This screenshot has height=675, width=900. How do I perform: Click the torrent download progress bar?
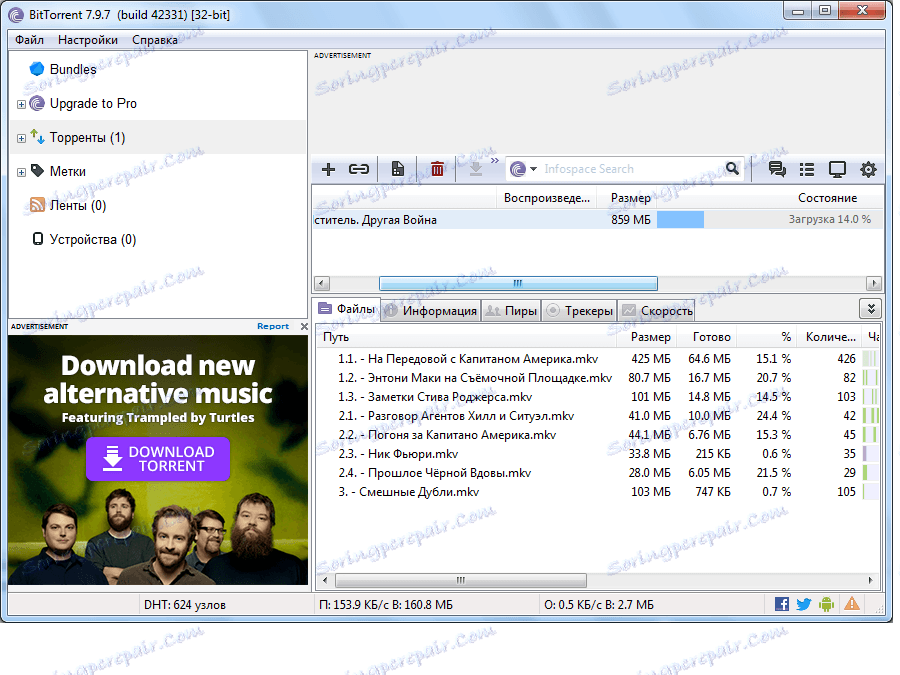[x=680, y=219]
